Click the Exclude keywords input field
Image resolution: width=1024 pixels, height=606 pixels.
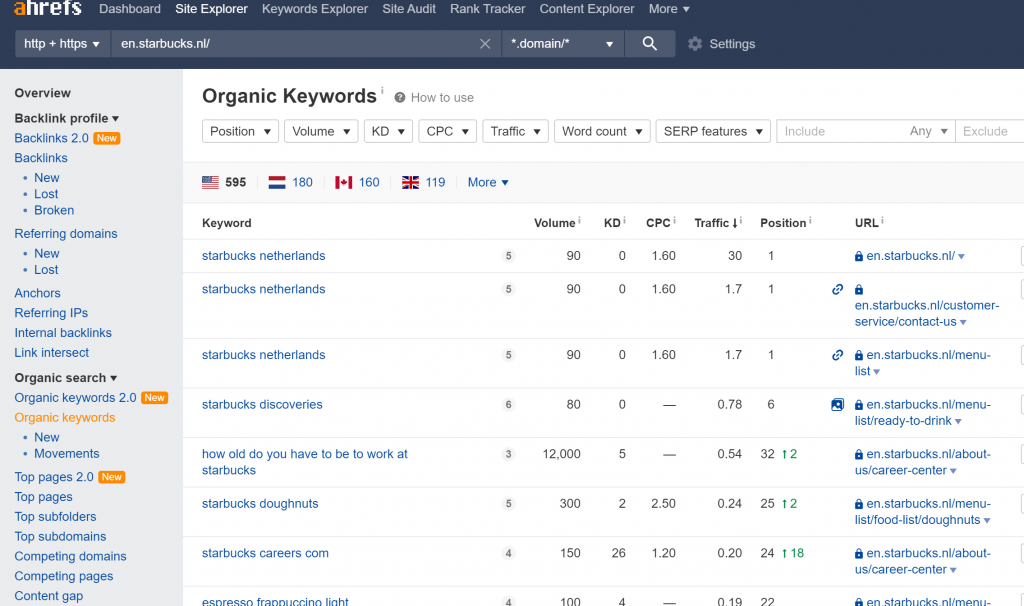[989, 131]
